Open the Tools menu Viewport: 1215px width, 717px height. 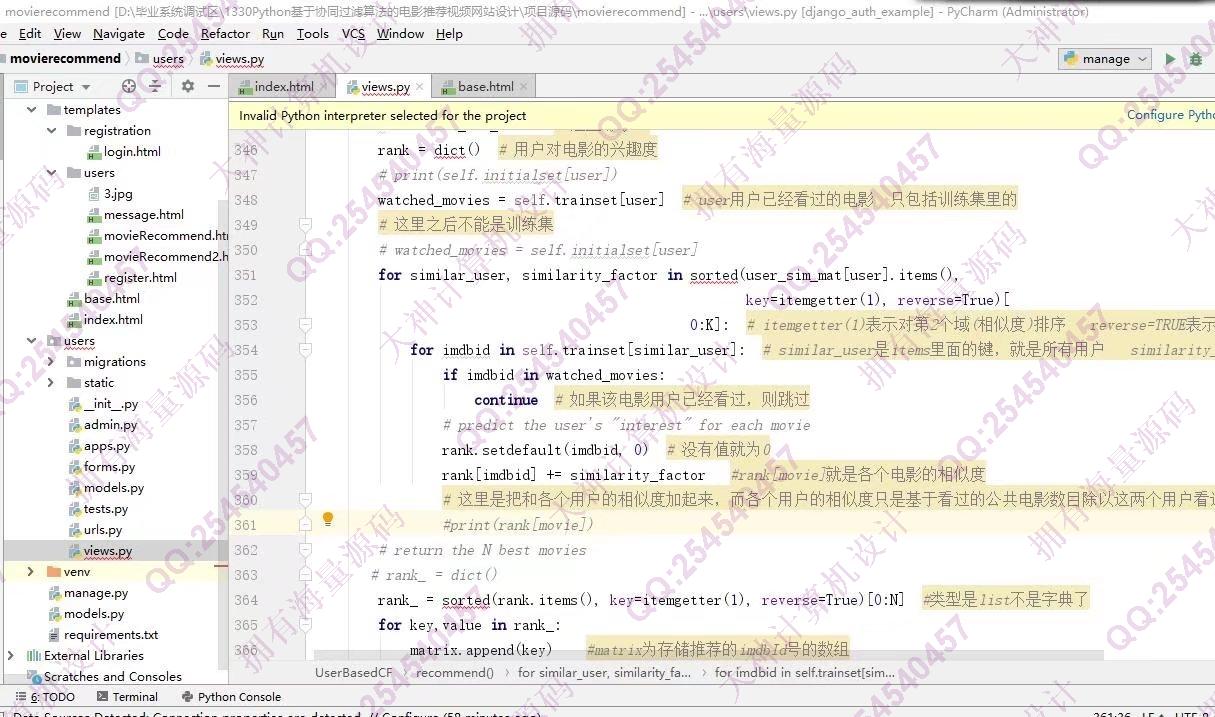tap(312, 33)
